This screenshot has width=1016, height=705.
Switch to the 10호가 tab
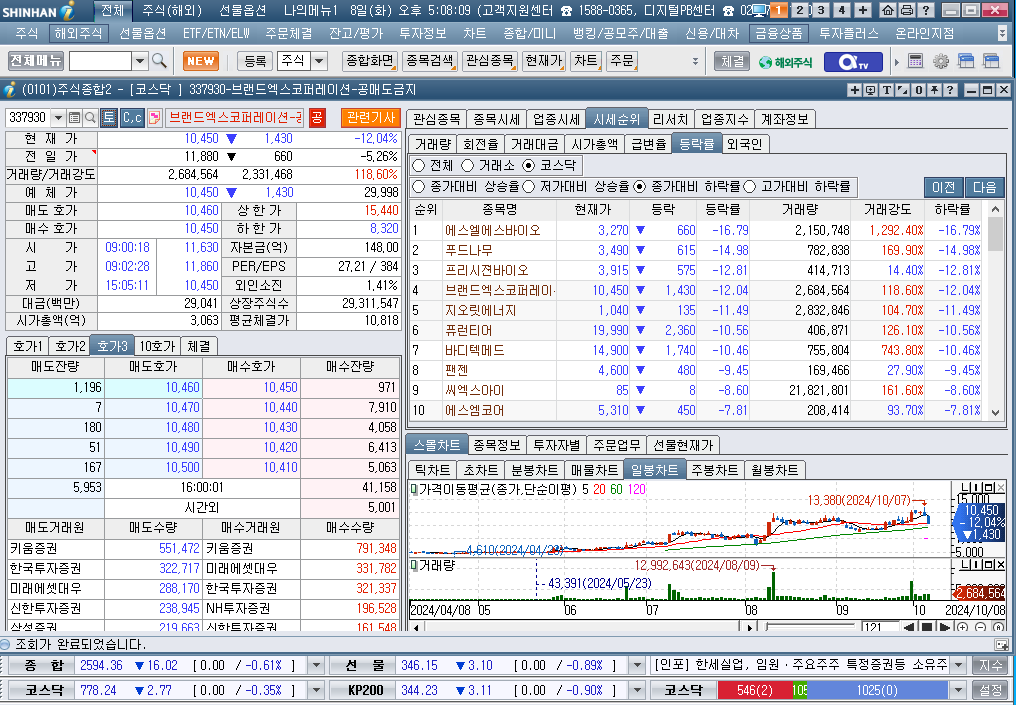pyautogui.click(x=157, y=346)
